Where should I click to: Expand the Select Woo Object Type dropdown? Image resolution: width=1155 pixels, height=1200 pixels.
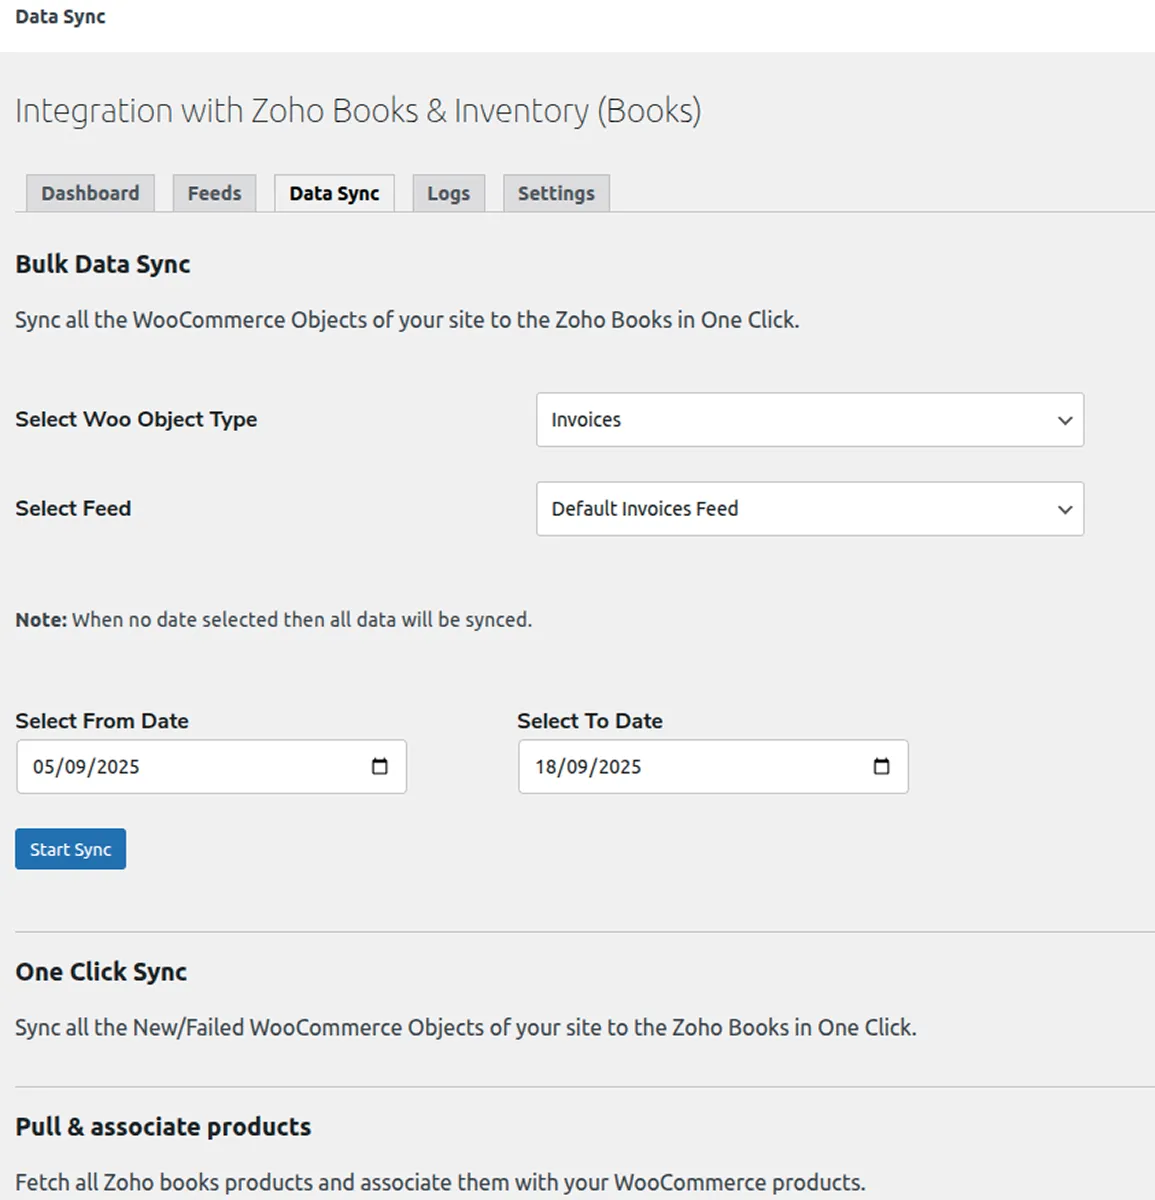[809, 420]
